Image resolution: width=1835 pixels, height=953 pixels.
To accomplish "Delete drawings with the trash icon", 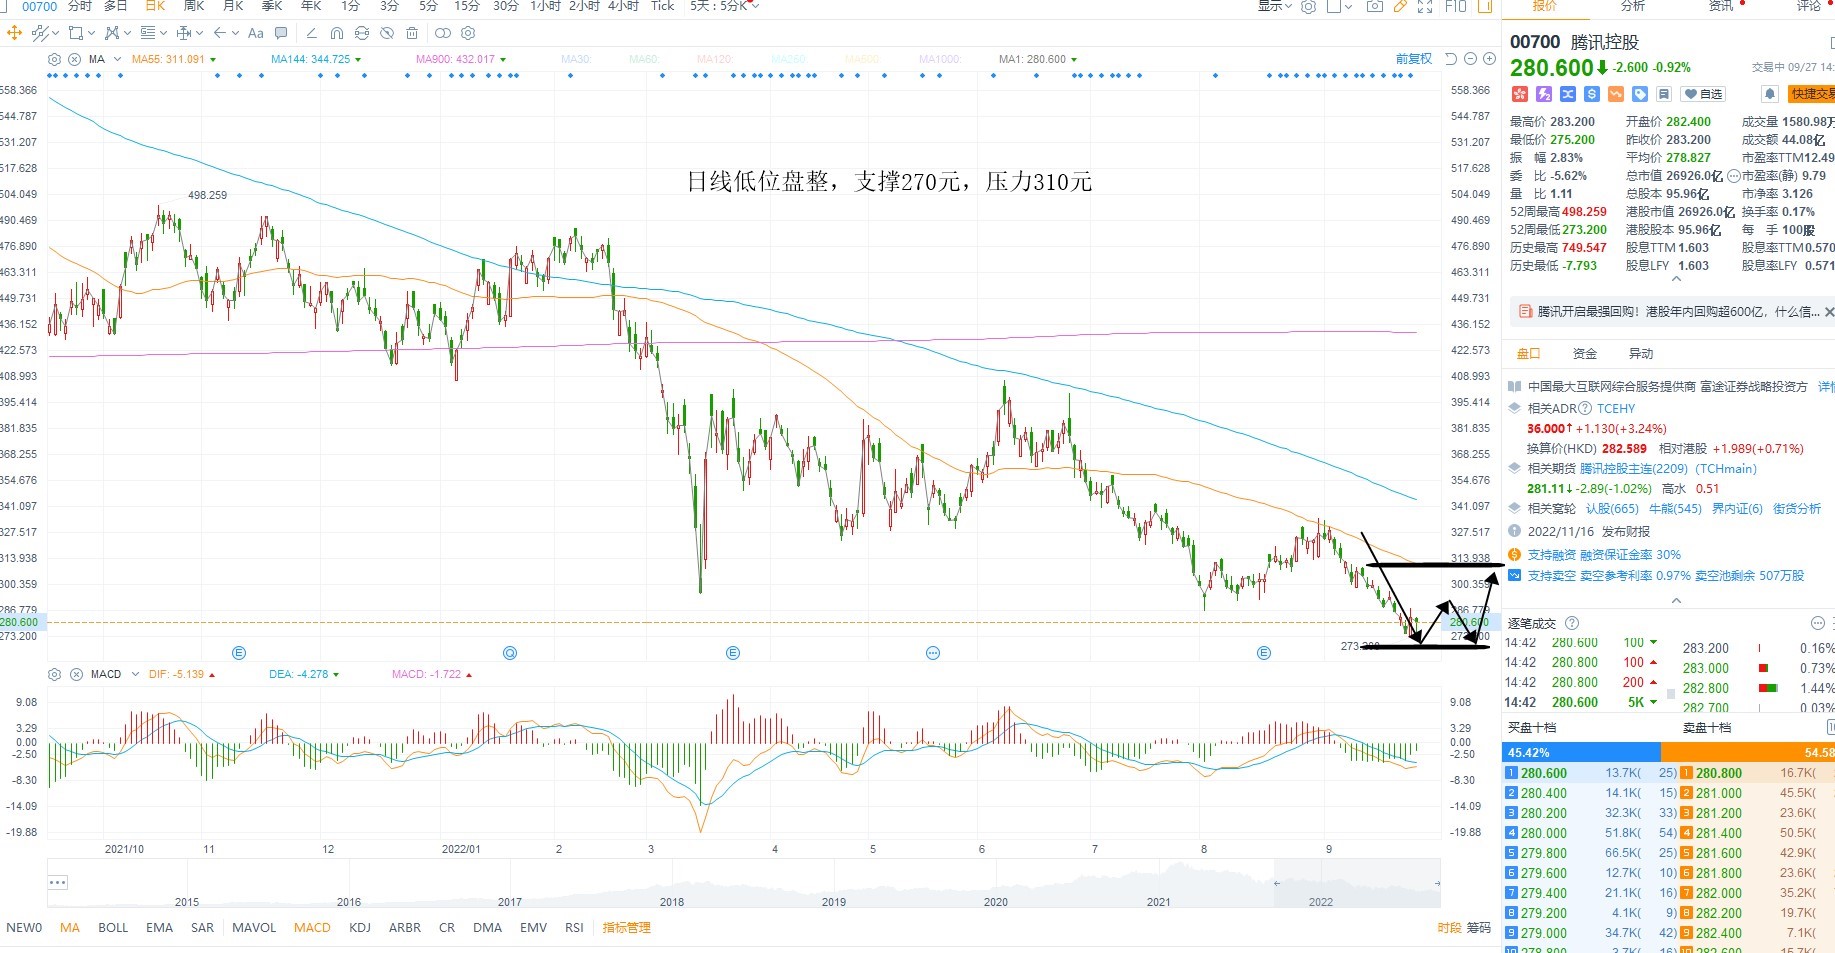I will [x=412, y=33].
